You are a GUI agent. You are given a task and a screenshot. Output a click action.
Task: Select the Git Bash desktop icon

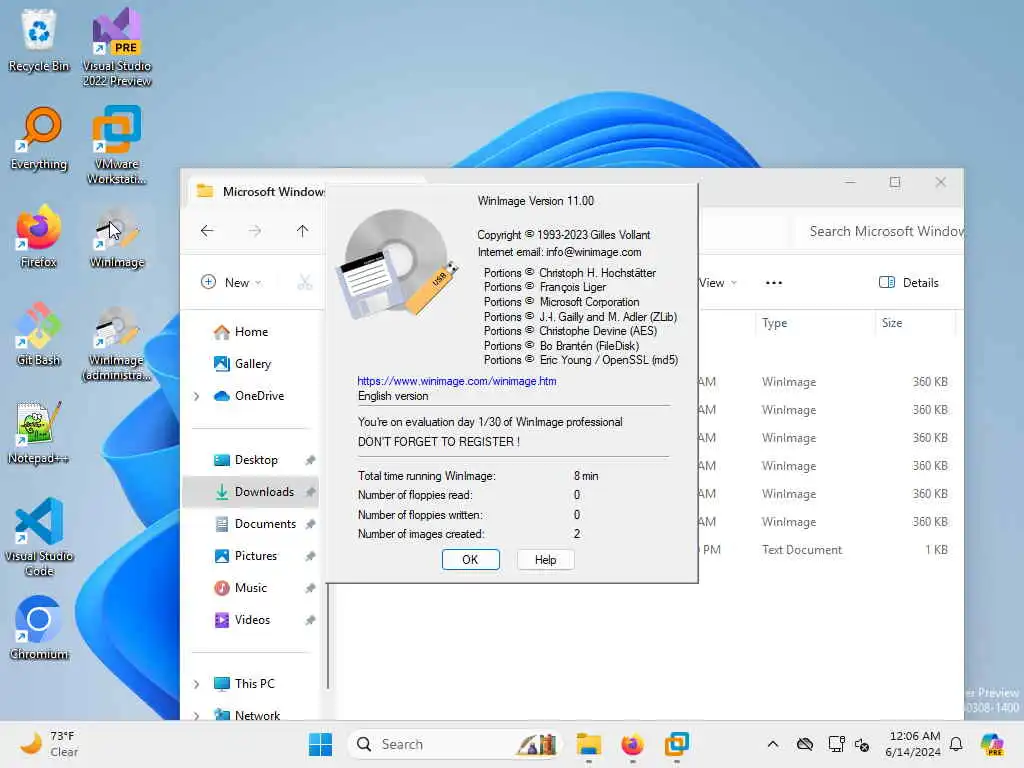pos(39,335)
